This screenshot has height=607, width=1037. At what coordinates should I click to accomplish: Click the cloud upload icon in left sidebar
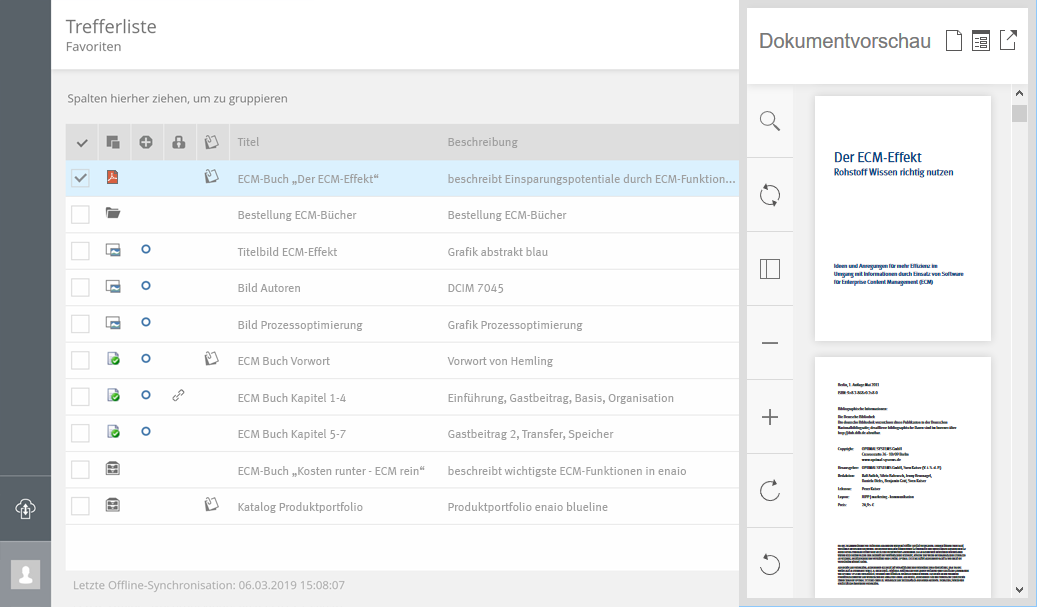[26, 508]
